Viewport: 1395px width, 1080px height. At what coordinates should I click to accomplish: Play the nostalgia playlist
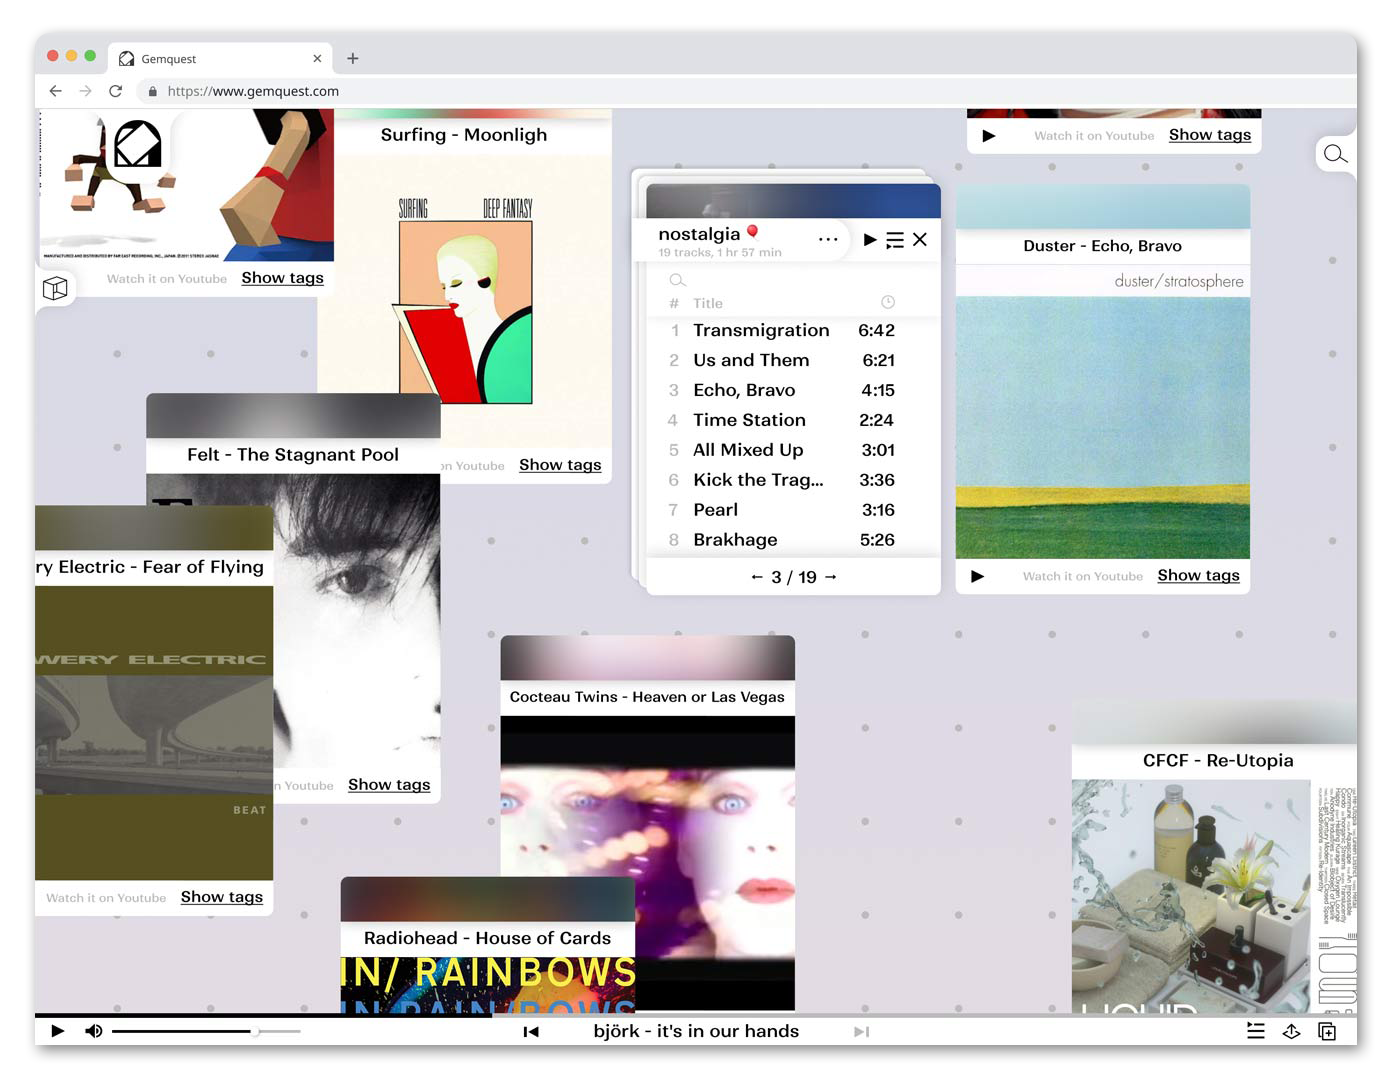click(869, 240)
